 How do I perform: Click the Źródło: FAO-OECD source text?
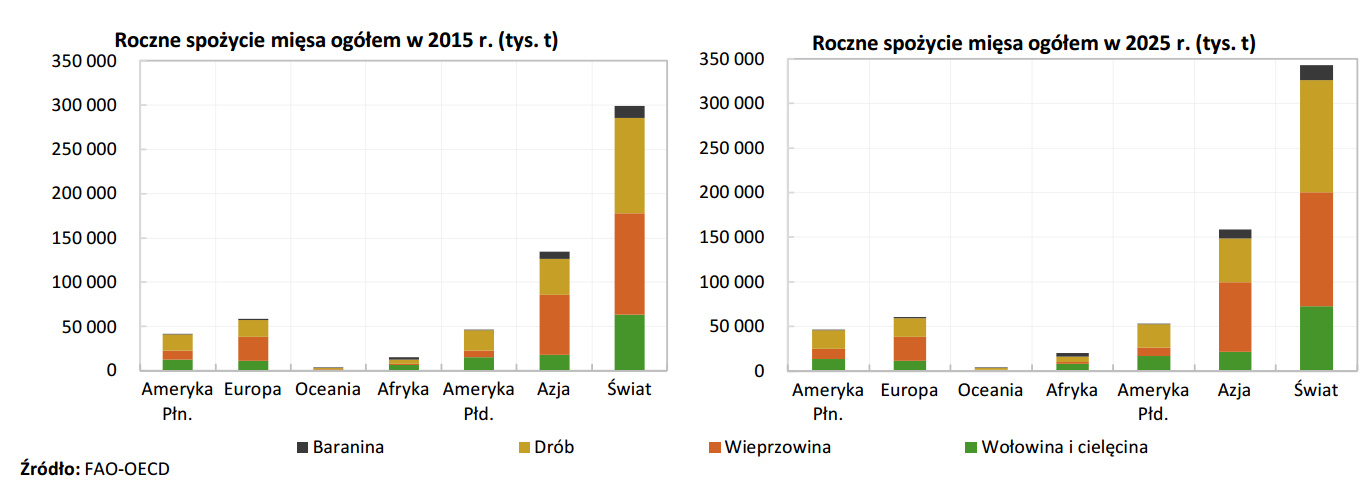tap(88, 468)
